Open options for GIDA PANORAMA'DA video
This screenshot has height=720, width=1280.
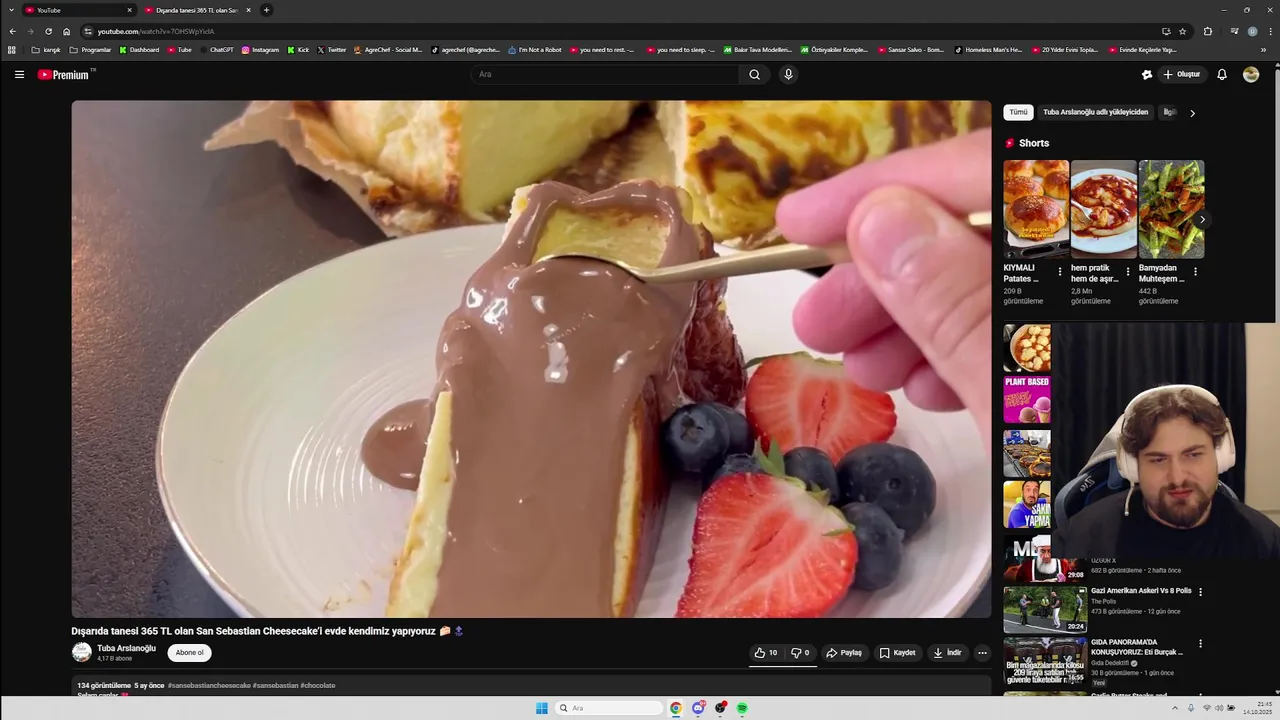1201,644
